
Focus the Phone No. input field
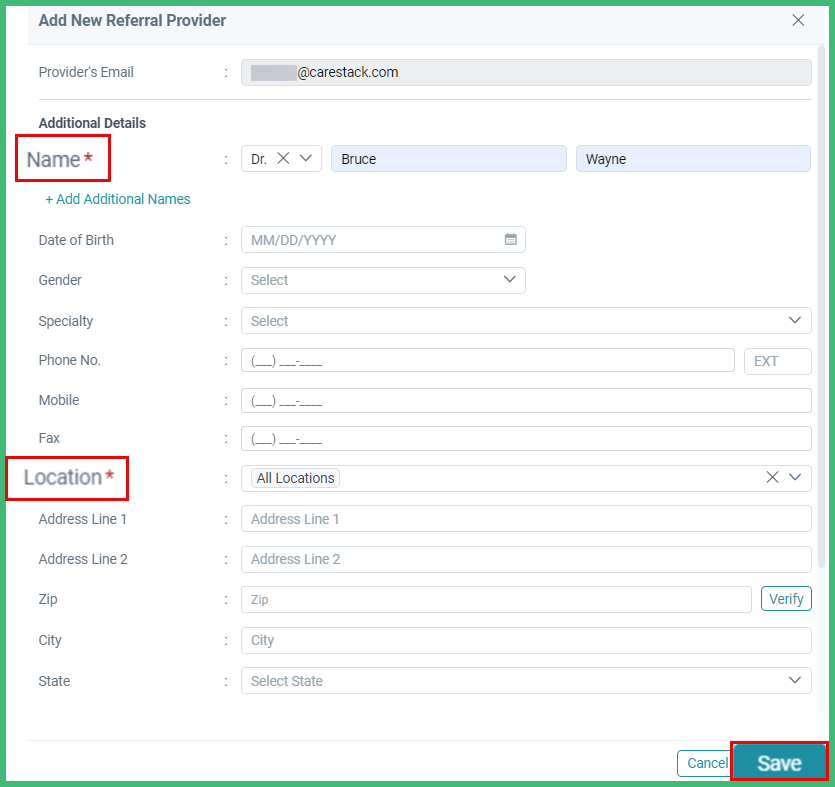(487, 361)
